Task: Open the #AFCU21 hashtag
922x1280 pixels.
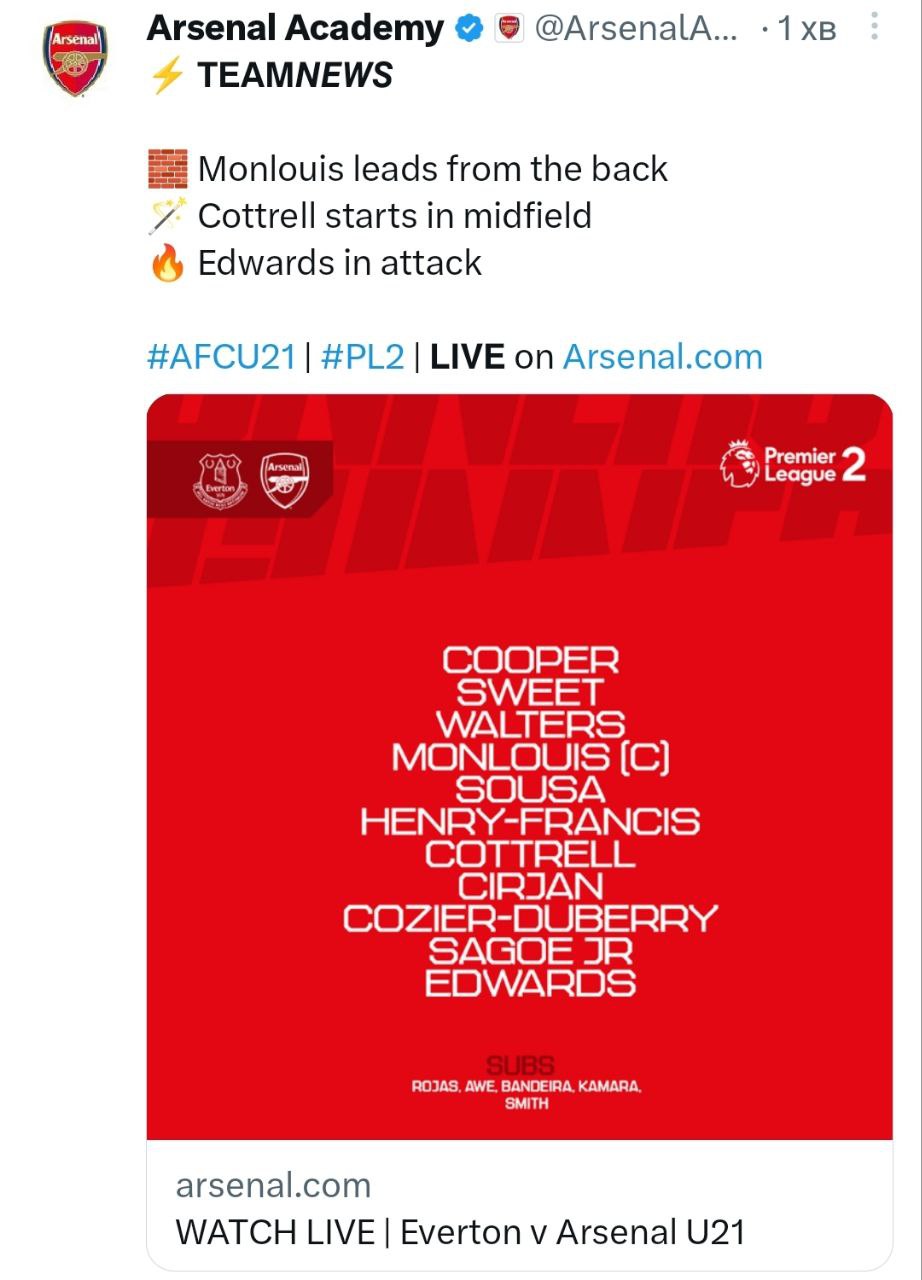Action: pos(220,357)
